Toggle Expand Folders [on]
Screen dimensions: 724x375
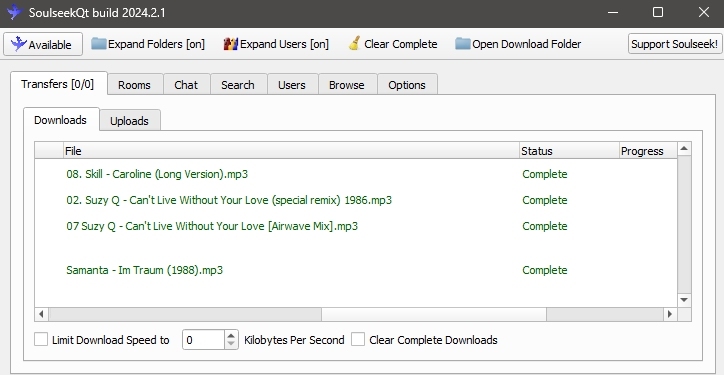(x=148, y=44)
